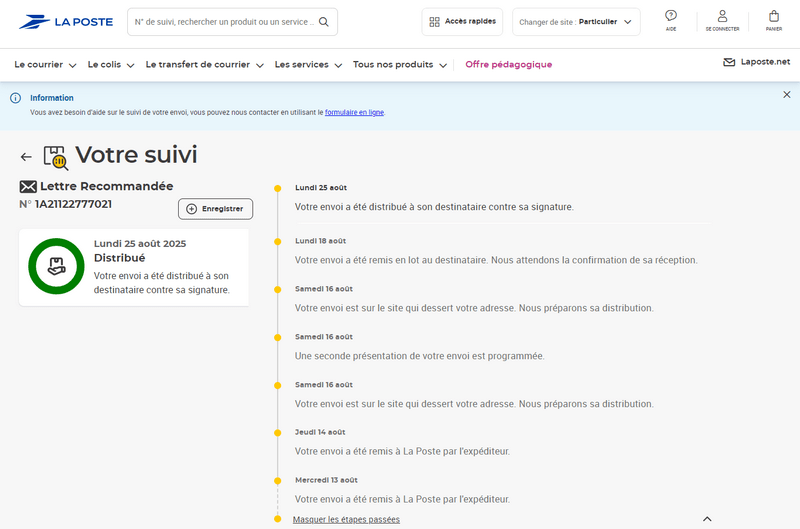Expand the Les services menu

[308, 65]
